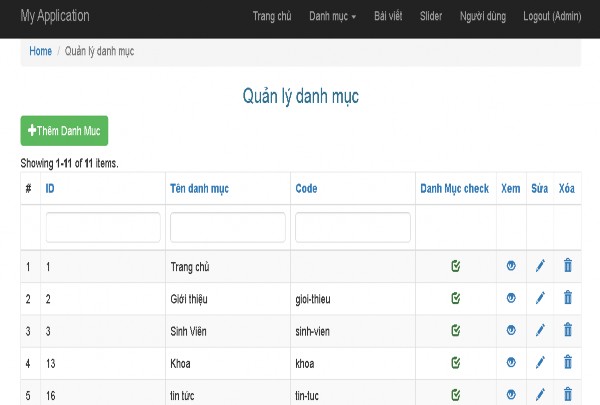Open view eye icon for Khoa row
The image size is (600, 405).
(511, 362)
